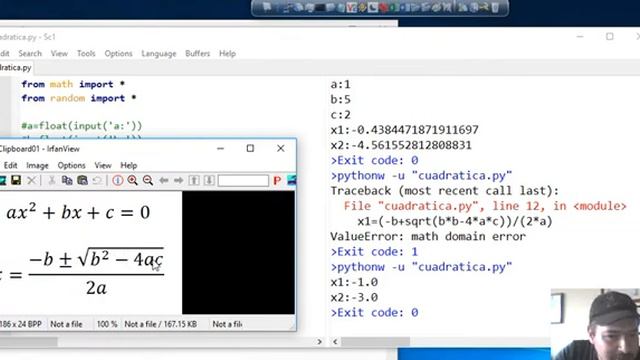
Task: Click the editor horizontal scrollbar thumb
Action: click(x=29, y=342)
